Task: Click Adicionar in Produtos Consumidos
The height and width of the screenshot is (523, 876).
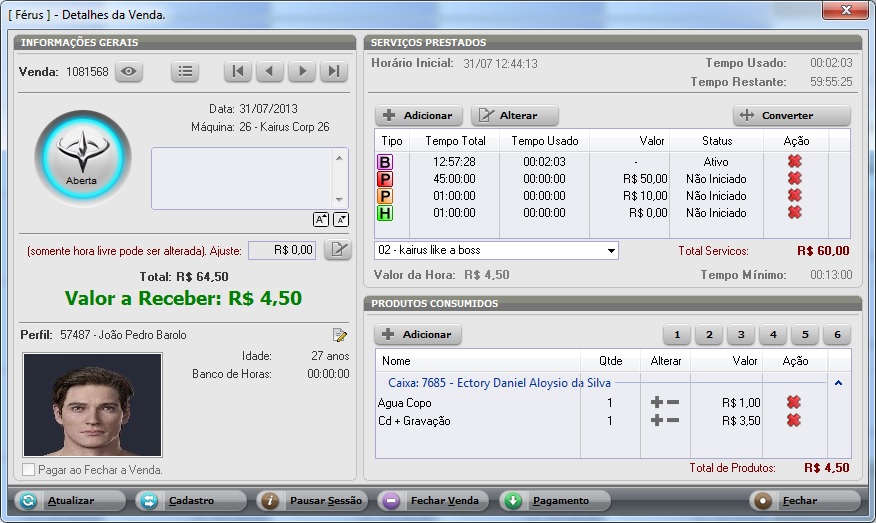Action: [x=417, y=335]
